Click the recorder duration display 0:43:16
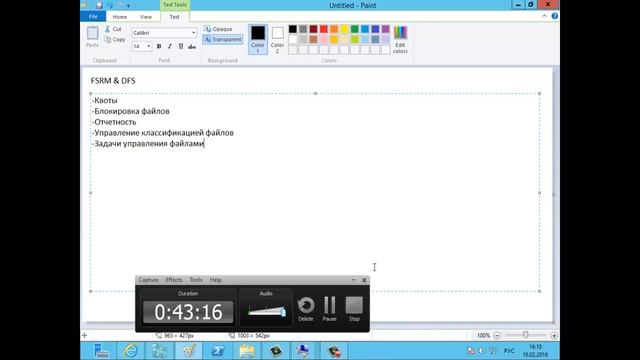 [x=188, y=312]
